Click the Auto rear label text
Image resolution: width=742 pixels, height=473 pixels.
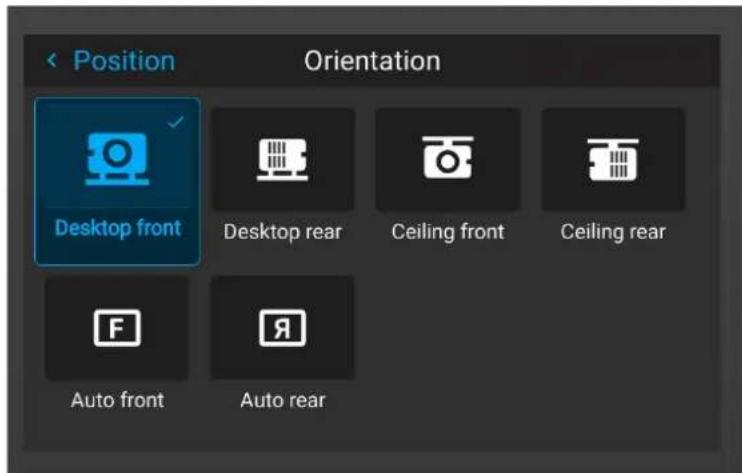(283, 400)
